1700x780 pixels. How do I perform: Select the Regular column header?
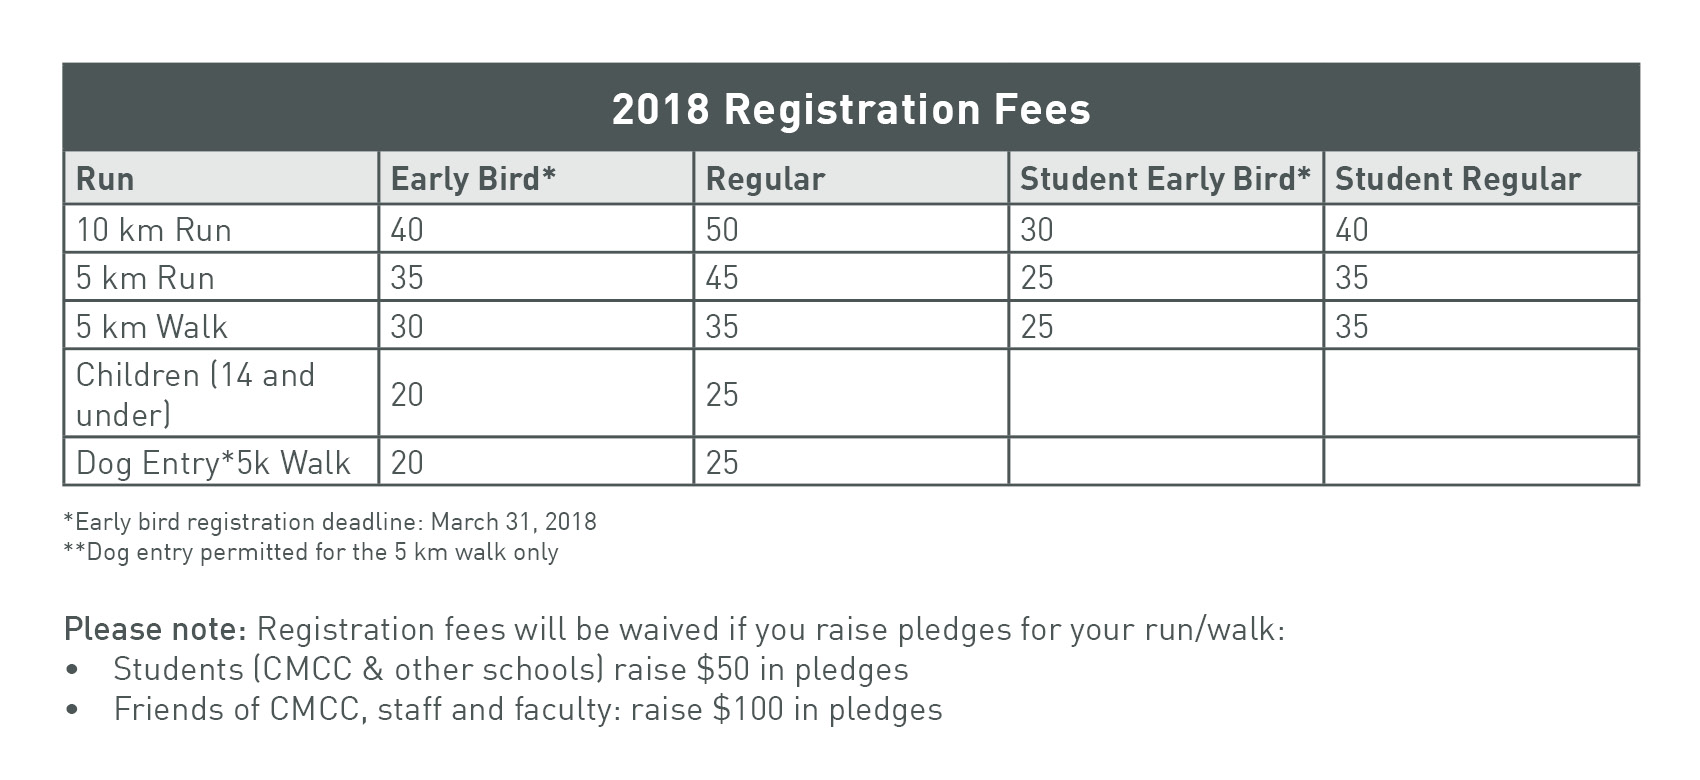point(765,179)
